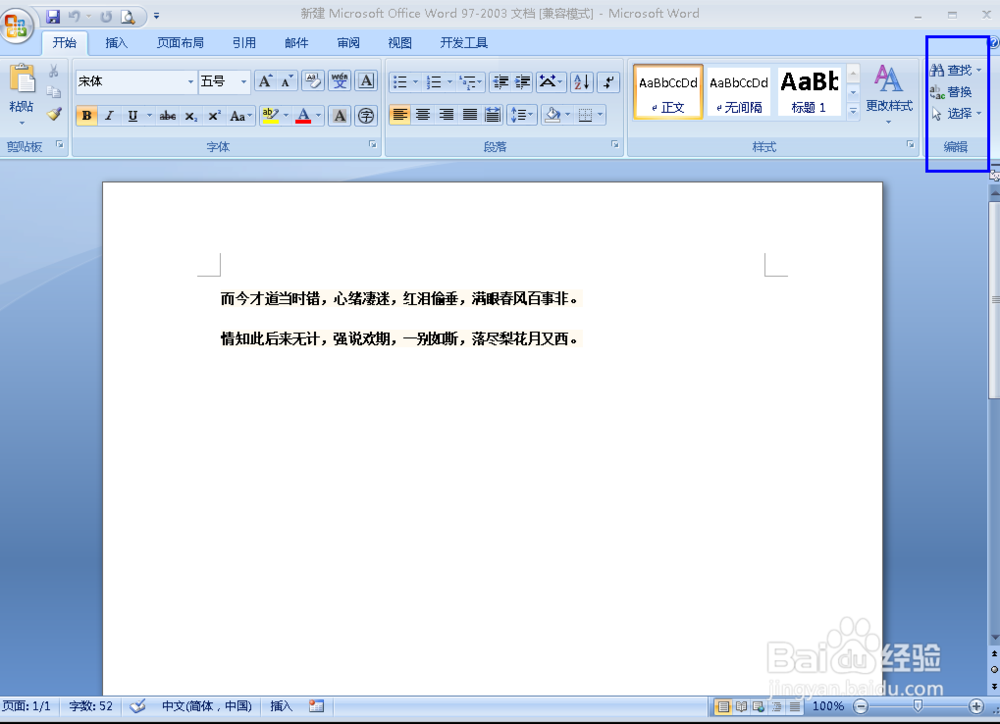Shrink font size
This screenshot has width=1000, height=724.
(287, 81)
